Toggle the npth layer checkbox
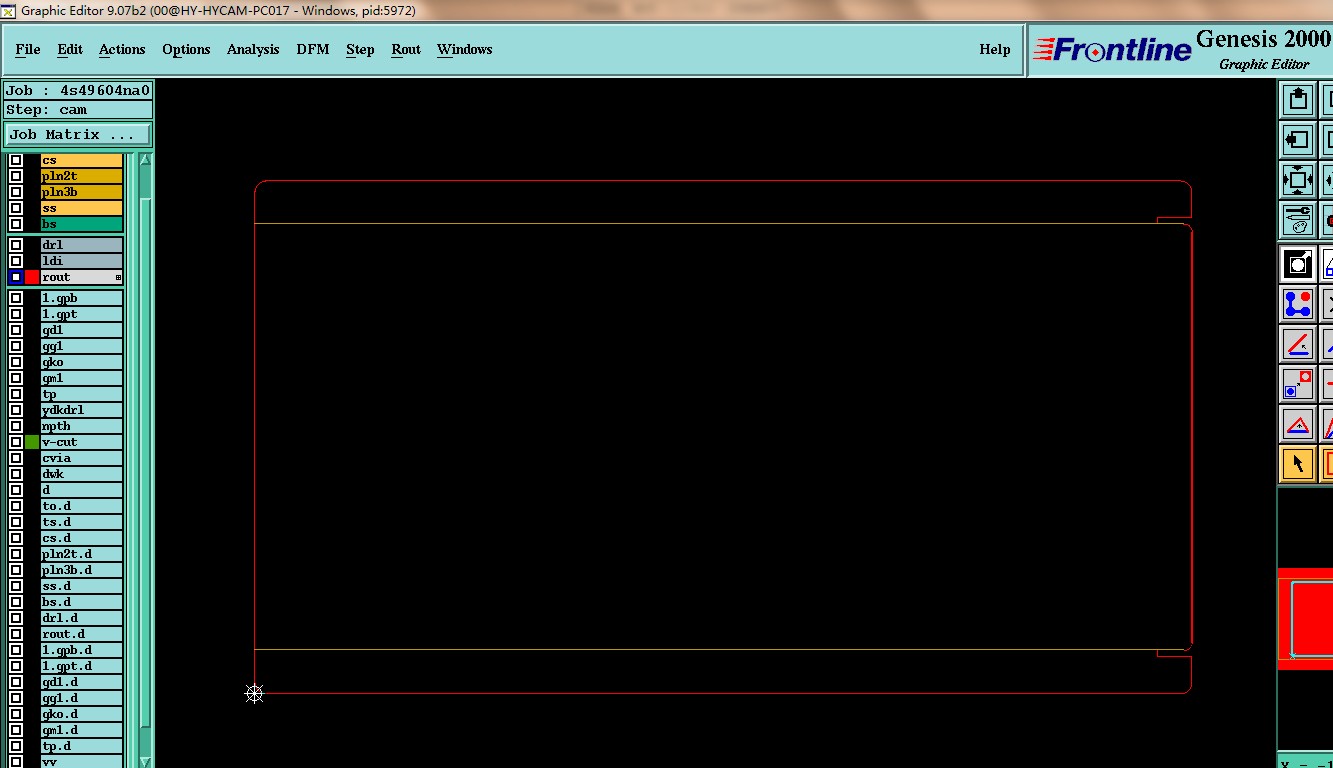1333x768 pixels. [16, 426]
